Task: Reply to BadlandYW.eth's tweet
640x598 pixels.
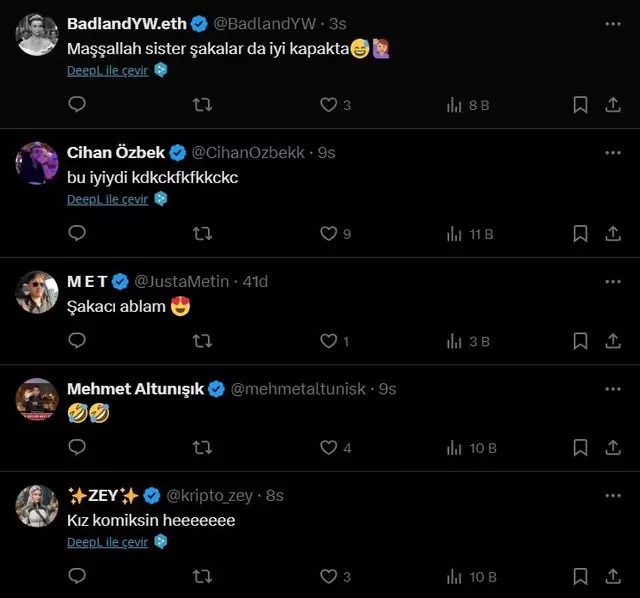Action: click(x=77, y=104)
